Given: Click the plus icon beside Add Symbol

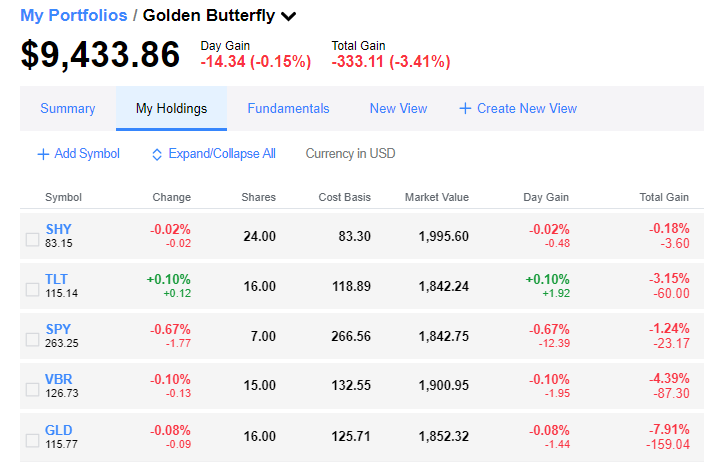Looking at the screenshot, I should click(x=43, y=154).
